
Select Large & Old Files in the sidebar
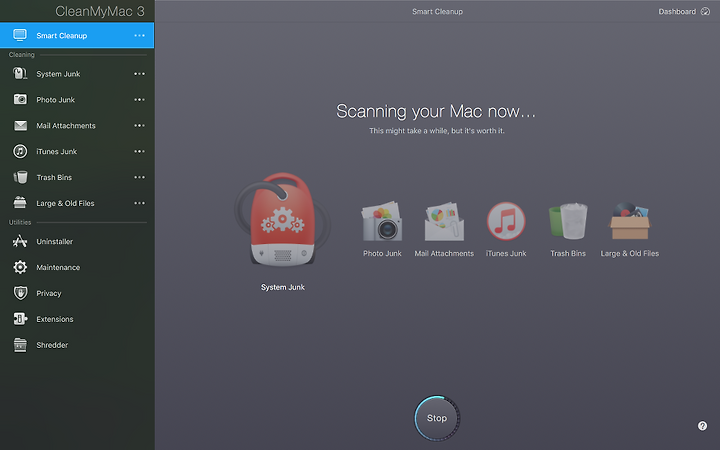pyautogui.click(x=77, y=203)
